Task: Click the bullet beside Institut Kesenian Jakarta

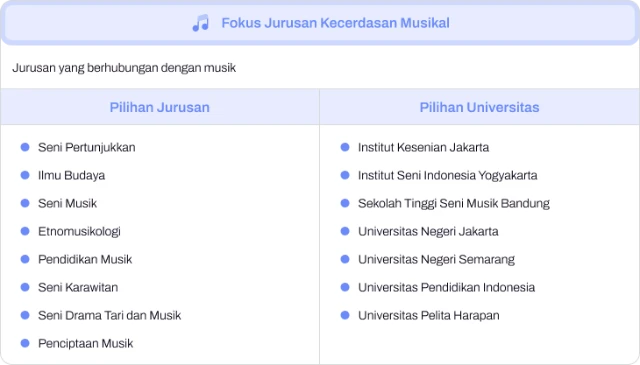Action: 345,147
